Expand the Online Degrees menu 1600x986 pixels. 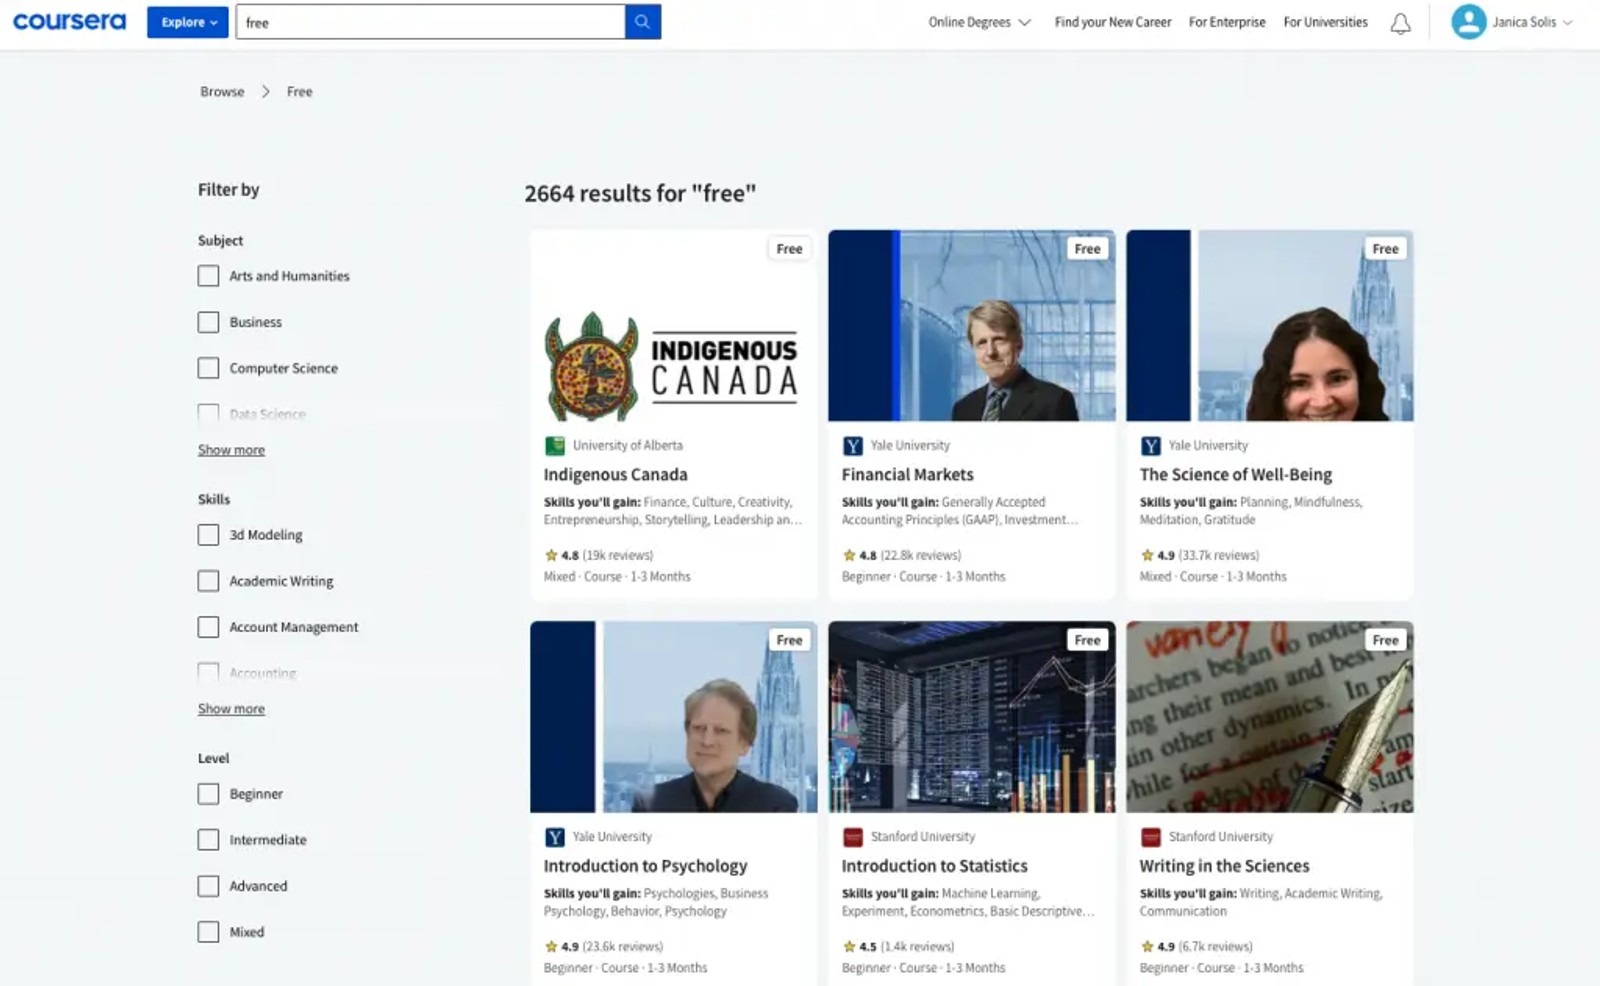pos(979,22)
